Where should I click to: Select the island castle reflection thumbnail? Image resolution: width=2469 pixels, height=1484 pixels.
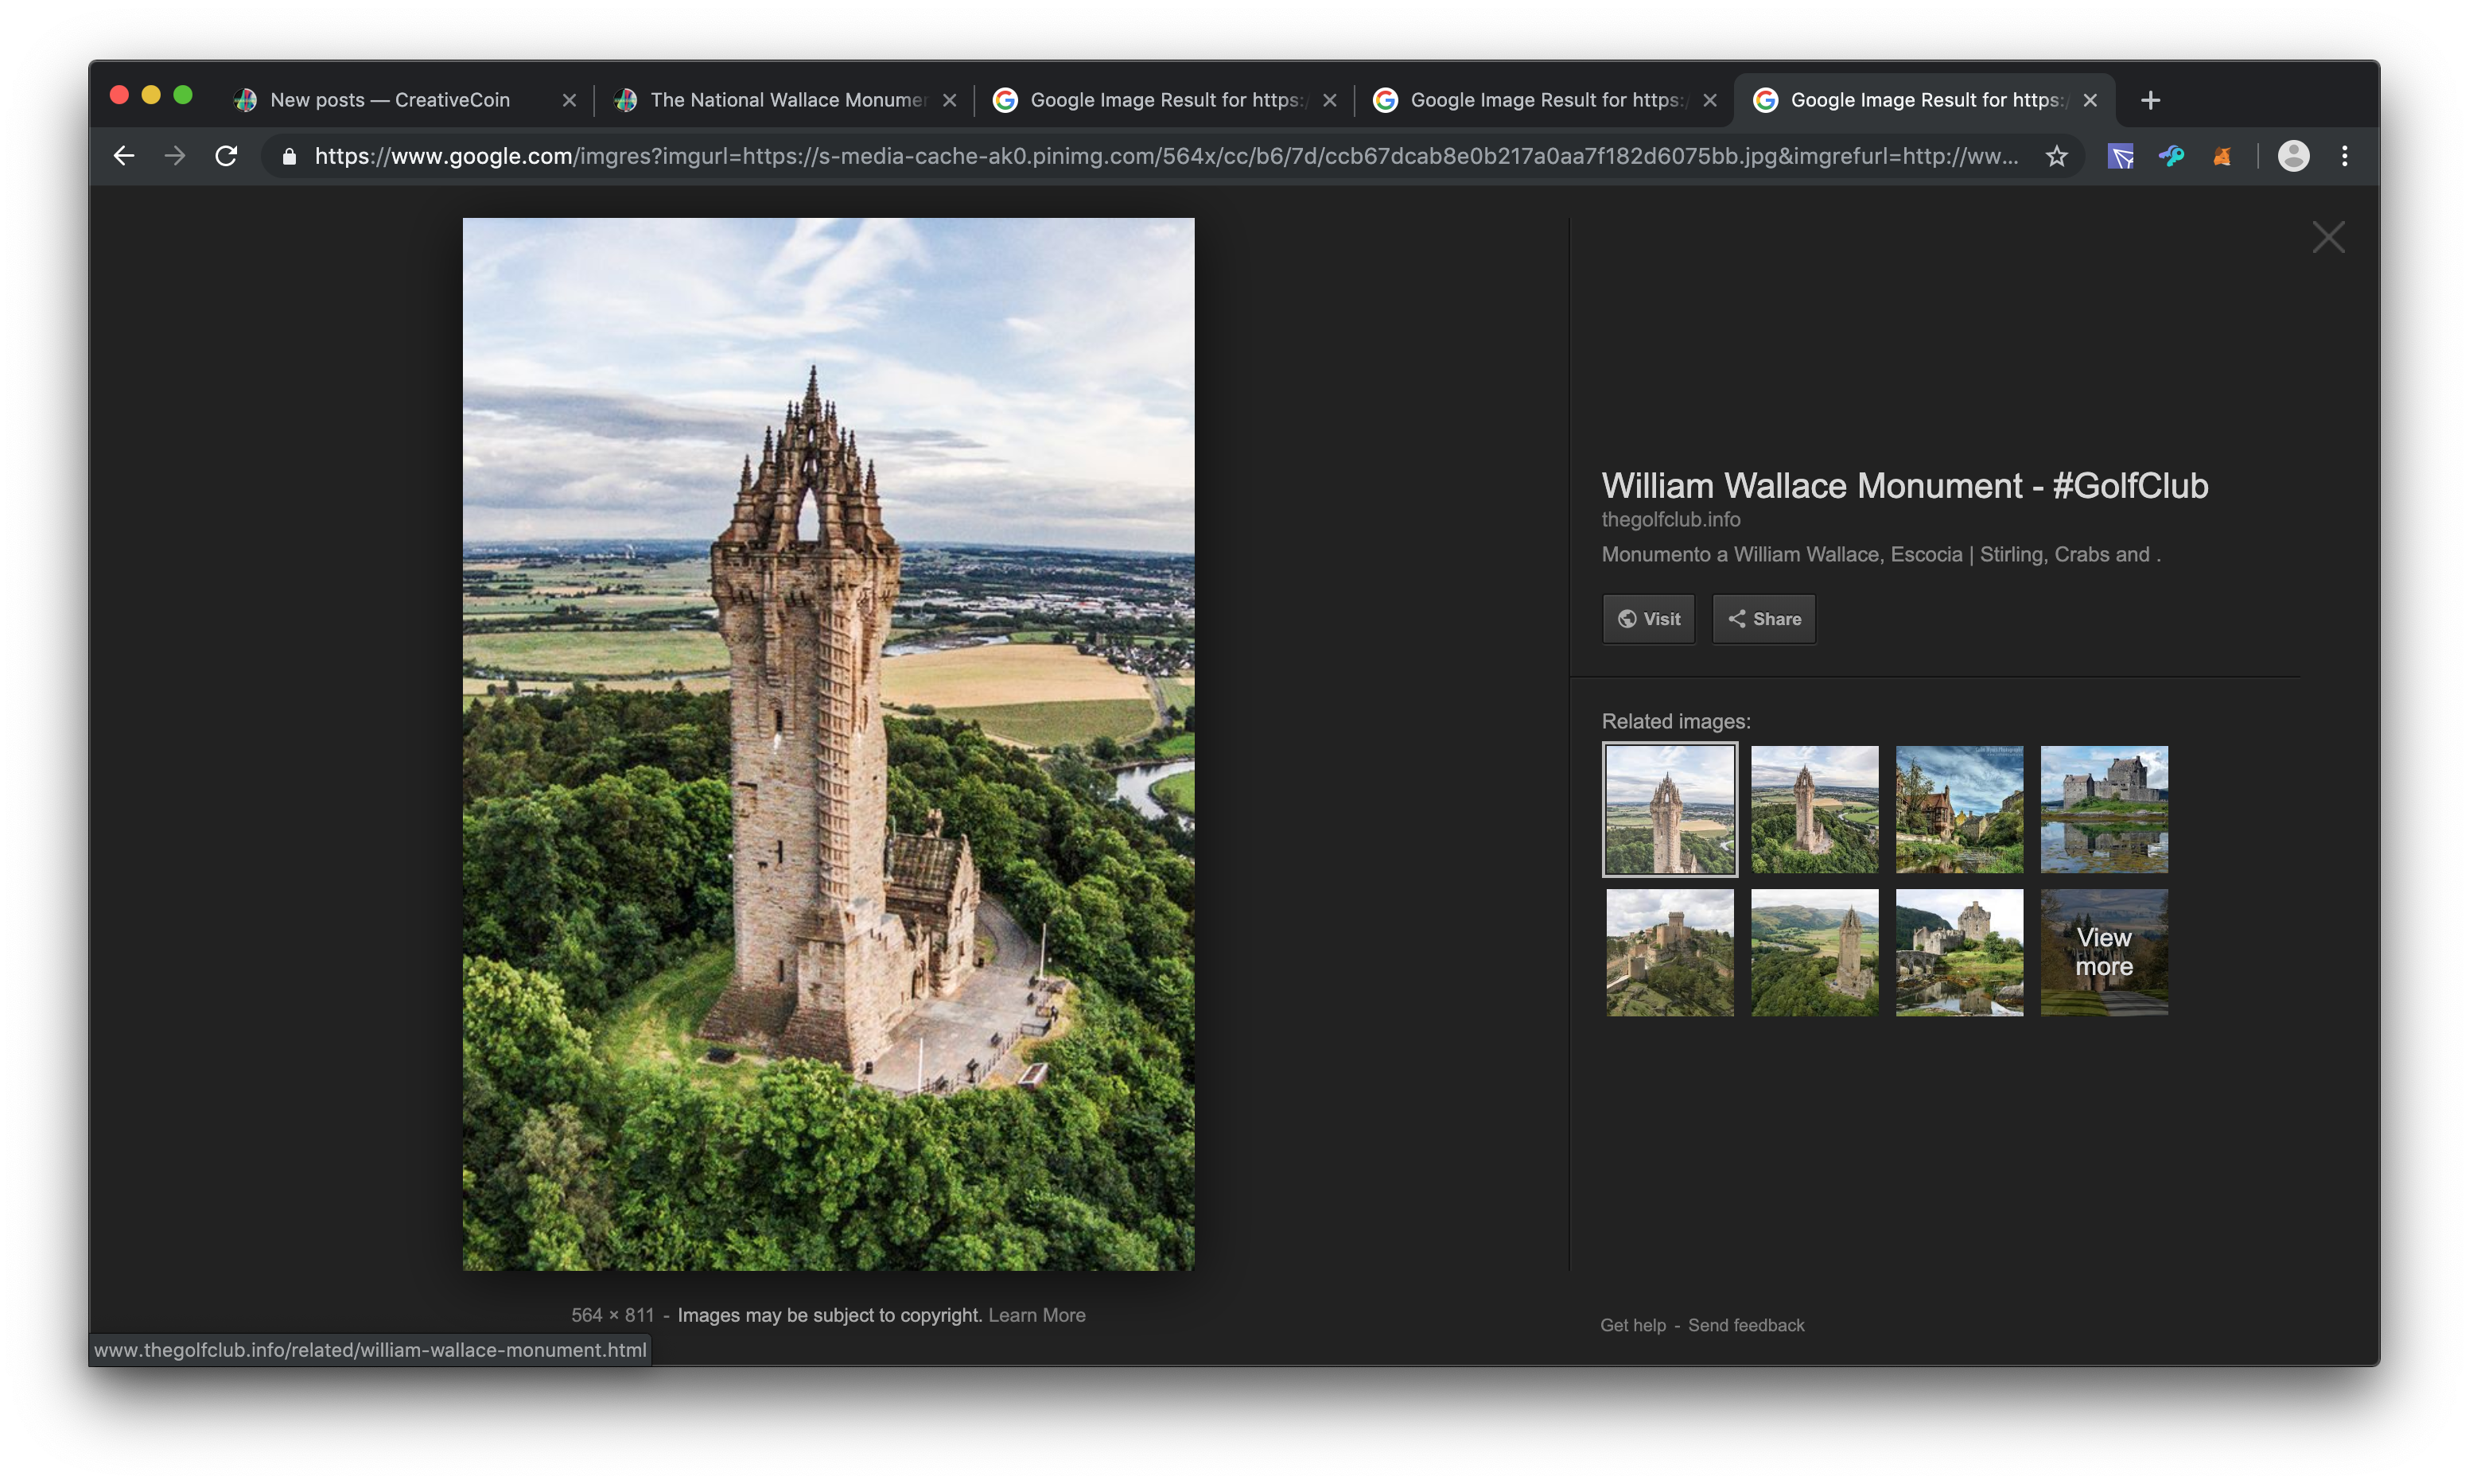(2104, 809)
